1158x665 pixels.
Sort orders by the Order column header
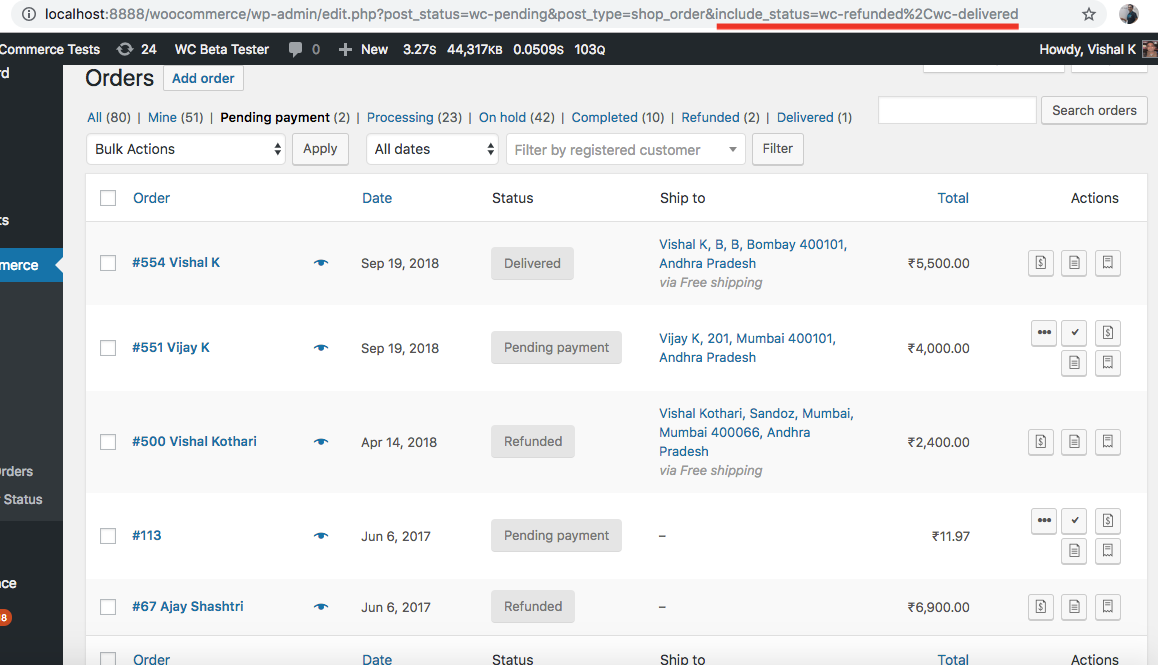tap(151, 198)
